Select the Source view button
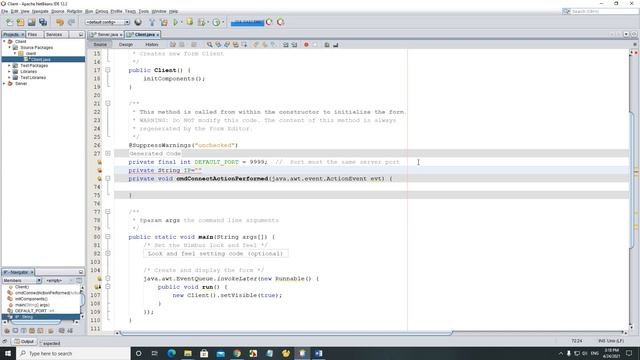640x360 pixels. pos(100,44)
